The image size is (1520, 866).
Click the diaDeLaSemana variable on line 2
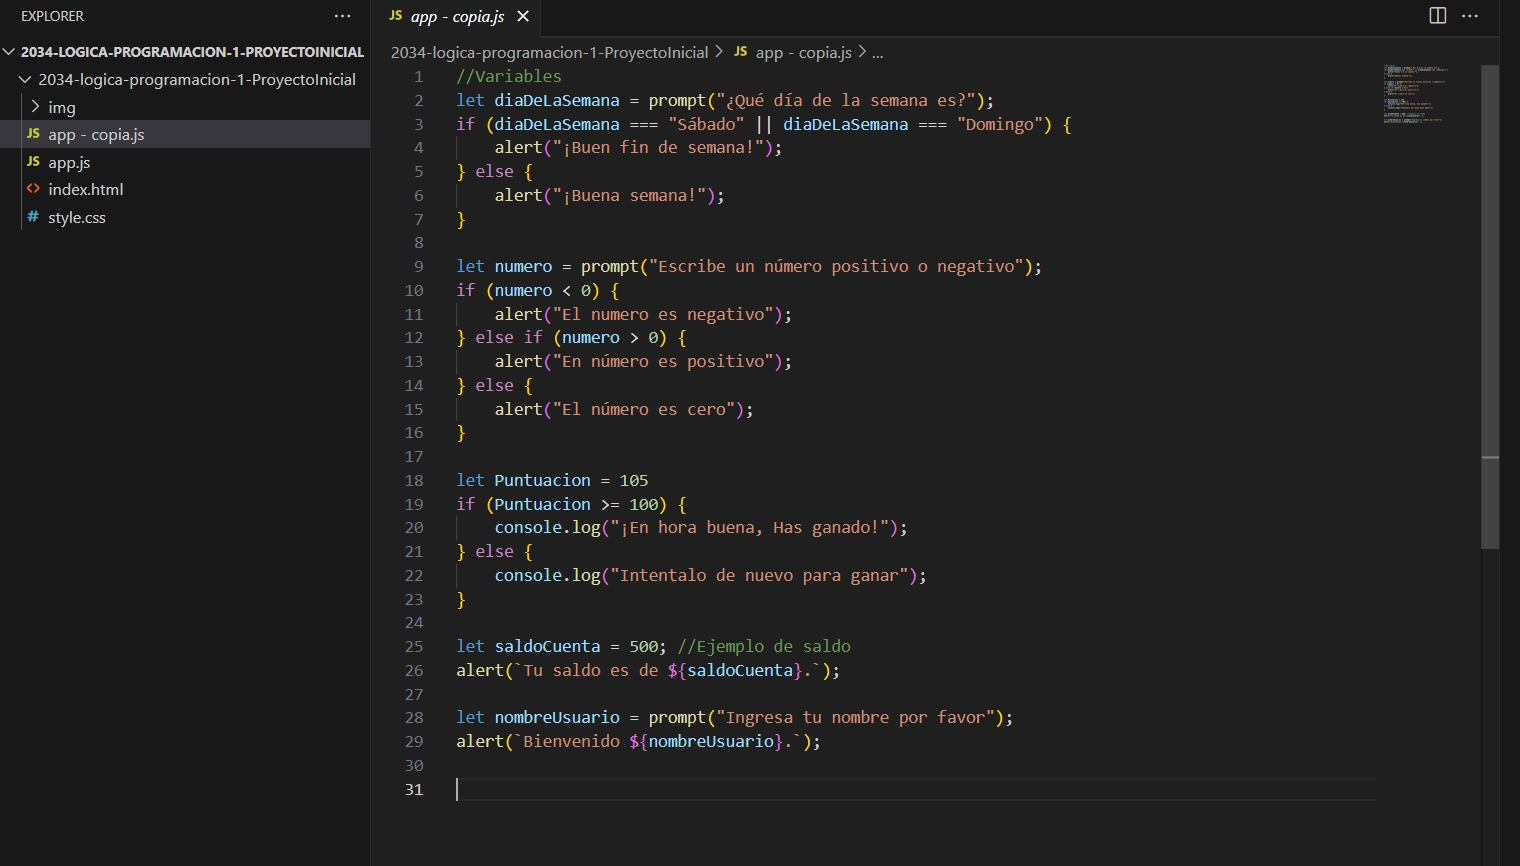pyautogui.click(x=557, y=100)
